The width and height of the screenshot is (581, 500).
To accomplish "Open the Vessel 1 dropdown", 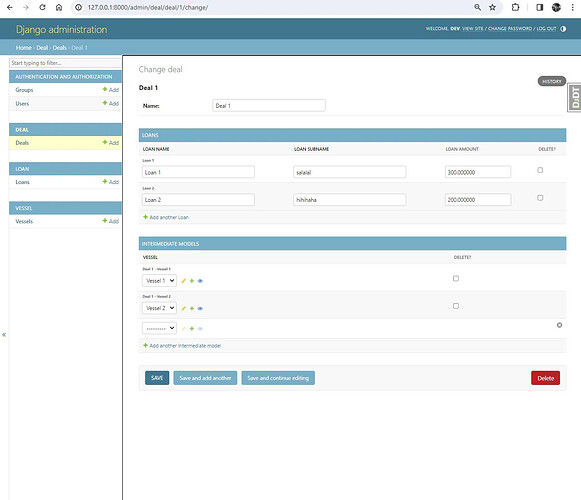I will click(159, 281).
